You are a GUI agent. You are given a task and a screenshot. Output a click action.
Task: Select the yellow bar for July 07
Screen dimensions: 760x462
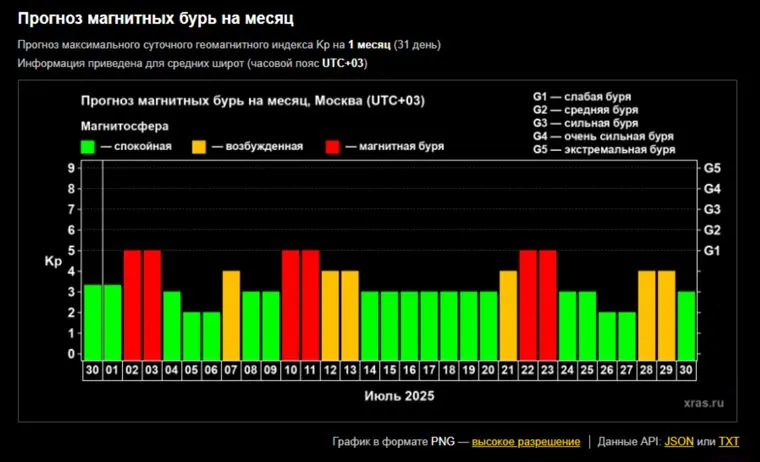point(231,315)
